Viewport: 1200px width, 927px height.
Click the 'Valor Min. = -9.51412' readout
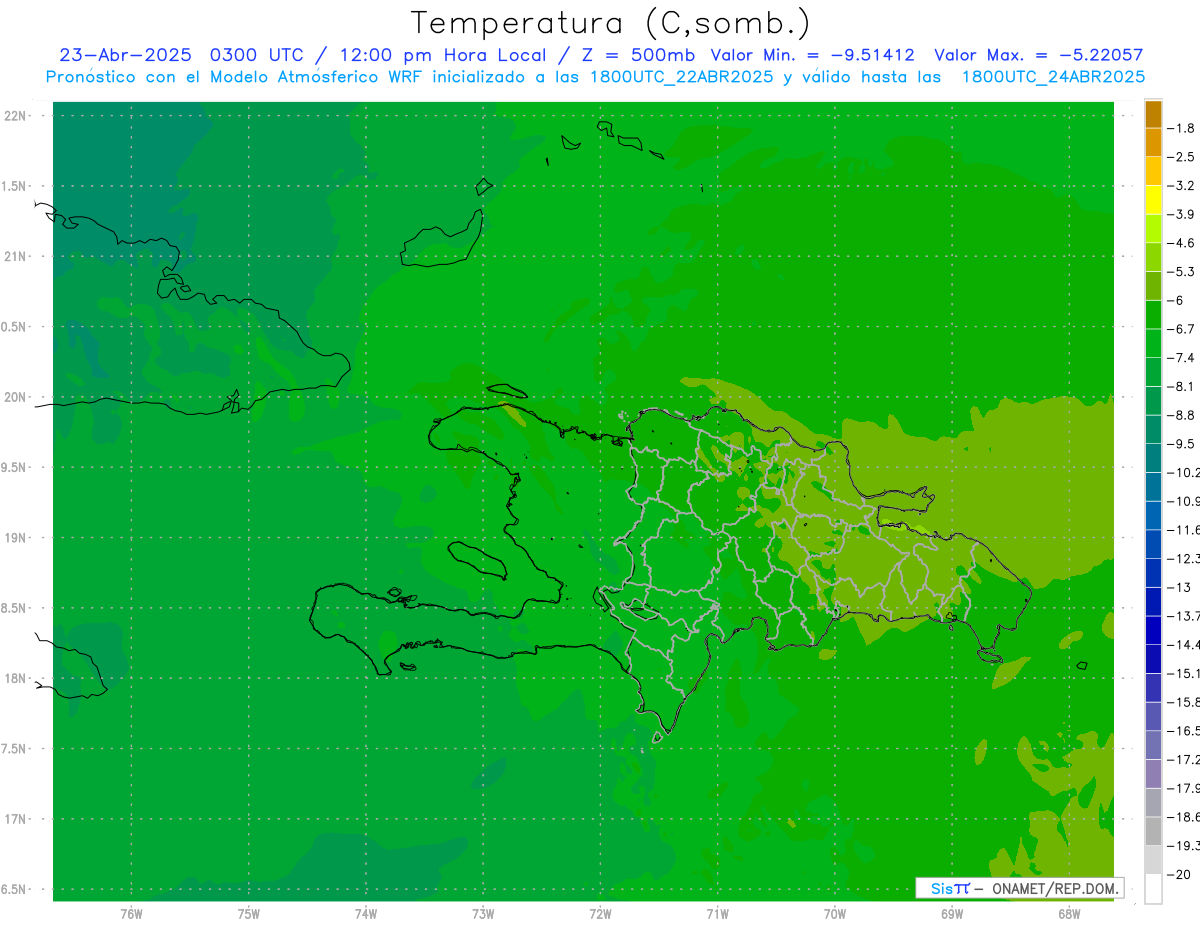pos(812,55)
